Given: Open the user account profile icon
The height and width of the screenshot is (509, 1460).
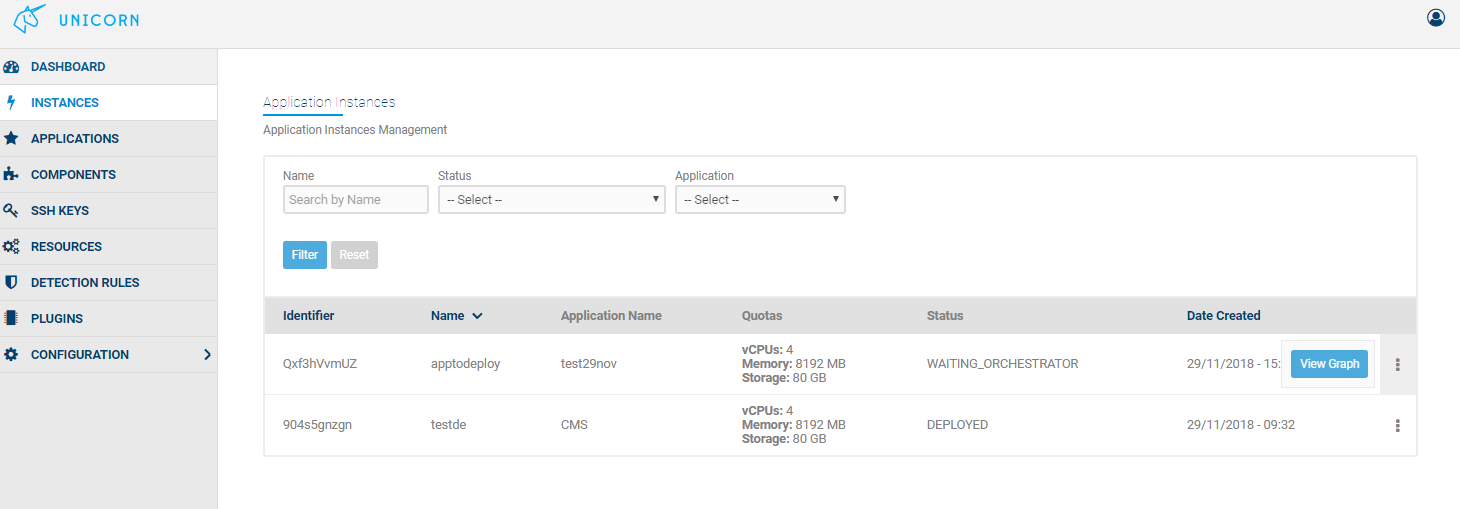Looking at the screenshot, I should (1436, 17).
